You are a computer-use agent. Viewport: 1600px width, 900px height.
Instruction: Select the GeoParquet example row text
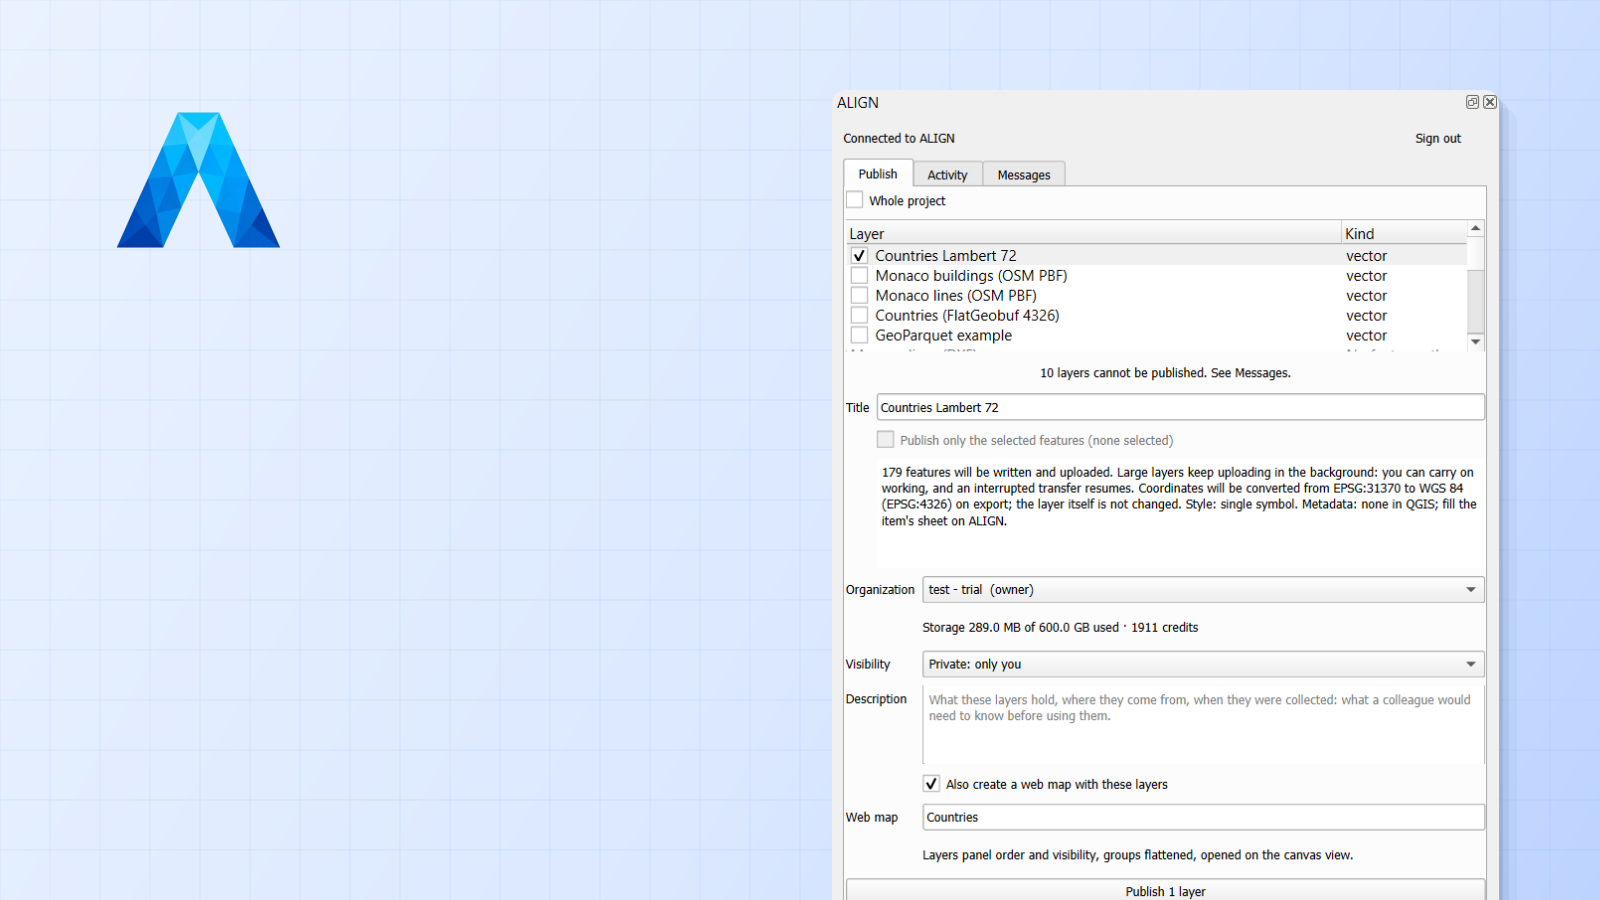943,336
